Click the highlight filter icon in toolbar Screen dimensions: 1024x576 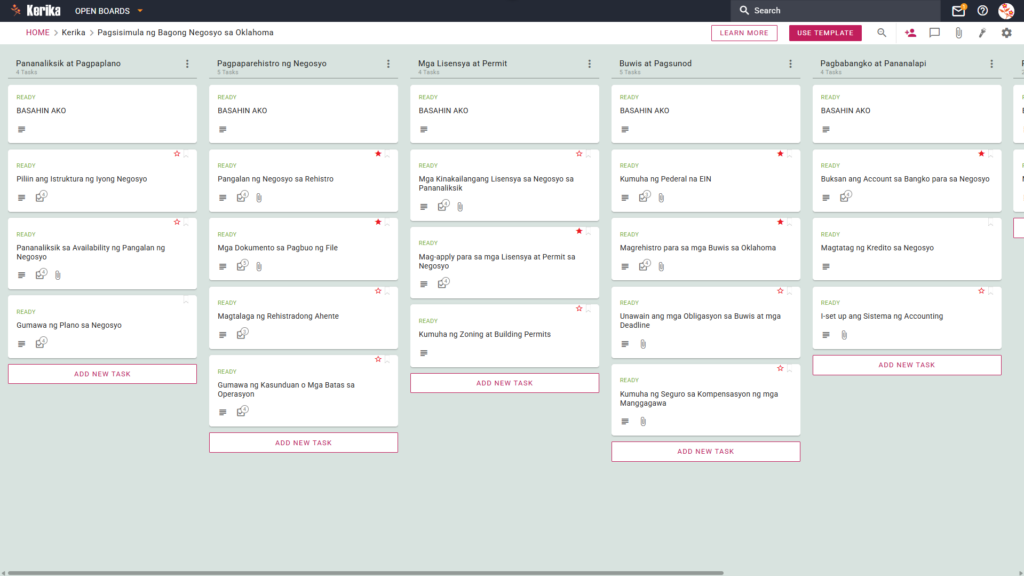(x=982, y=33)
